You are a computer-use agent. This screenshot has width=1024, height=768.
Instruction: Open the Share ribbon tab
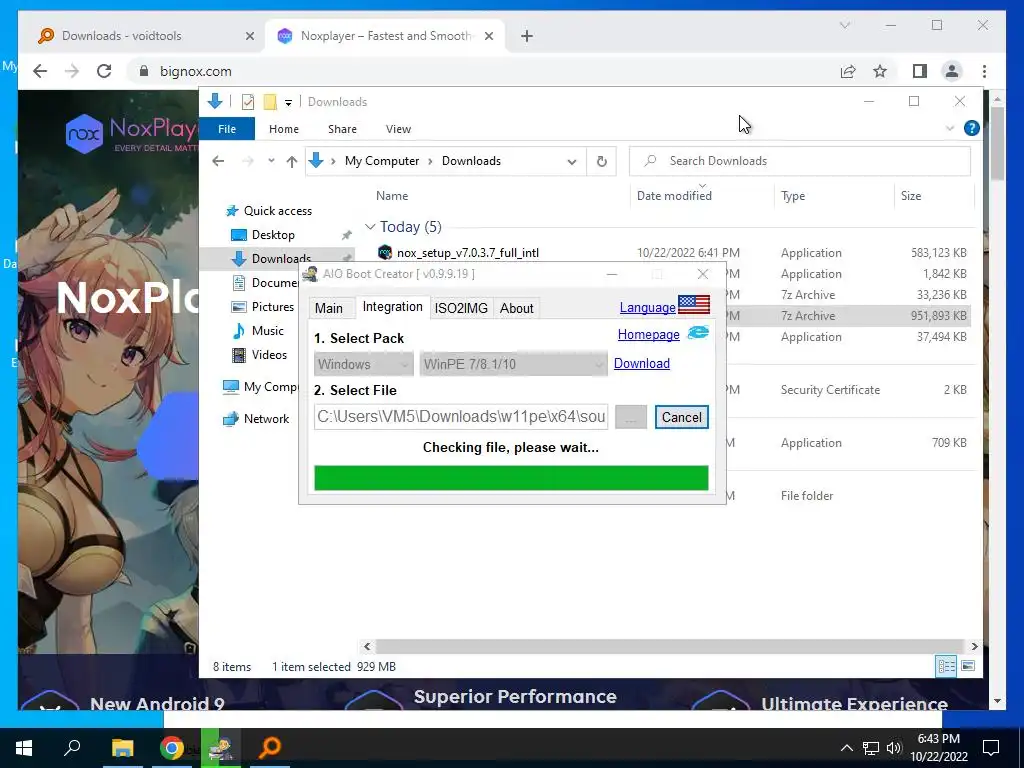click(x=342, y=129)
